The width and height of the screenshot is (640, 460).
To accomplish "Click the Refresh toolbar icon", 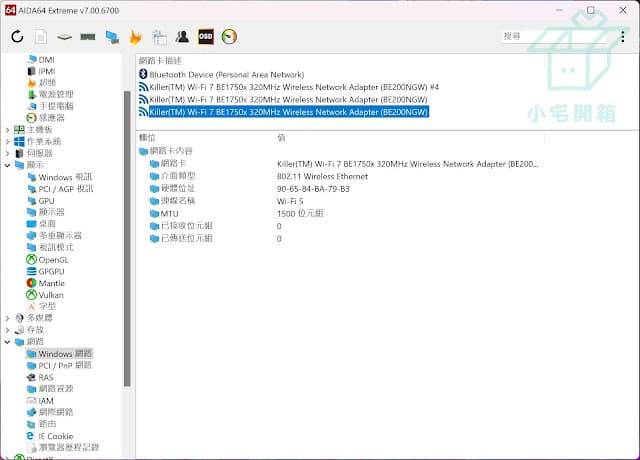I will tap(18, 37).
